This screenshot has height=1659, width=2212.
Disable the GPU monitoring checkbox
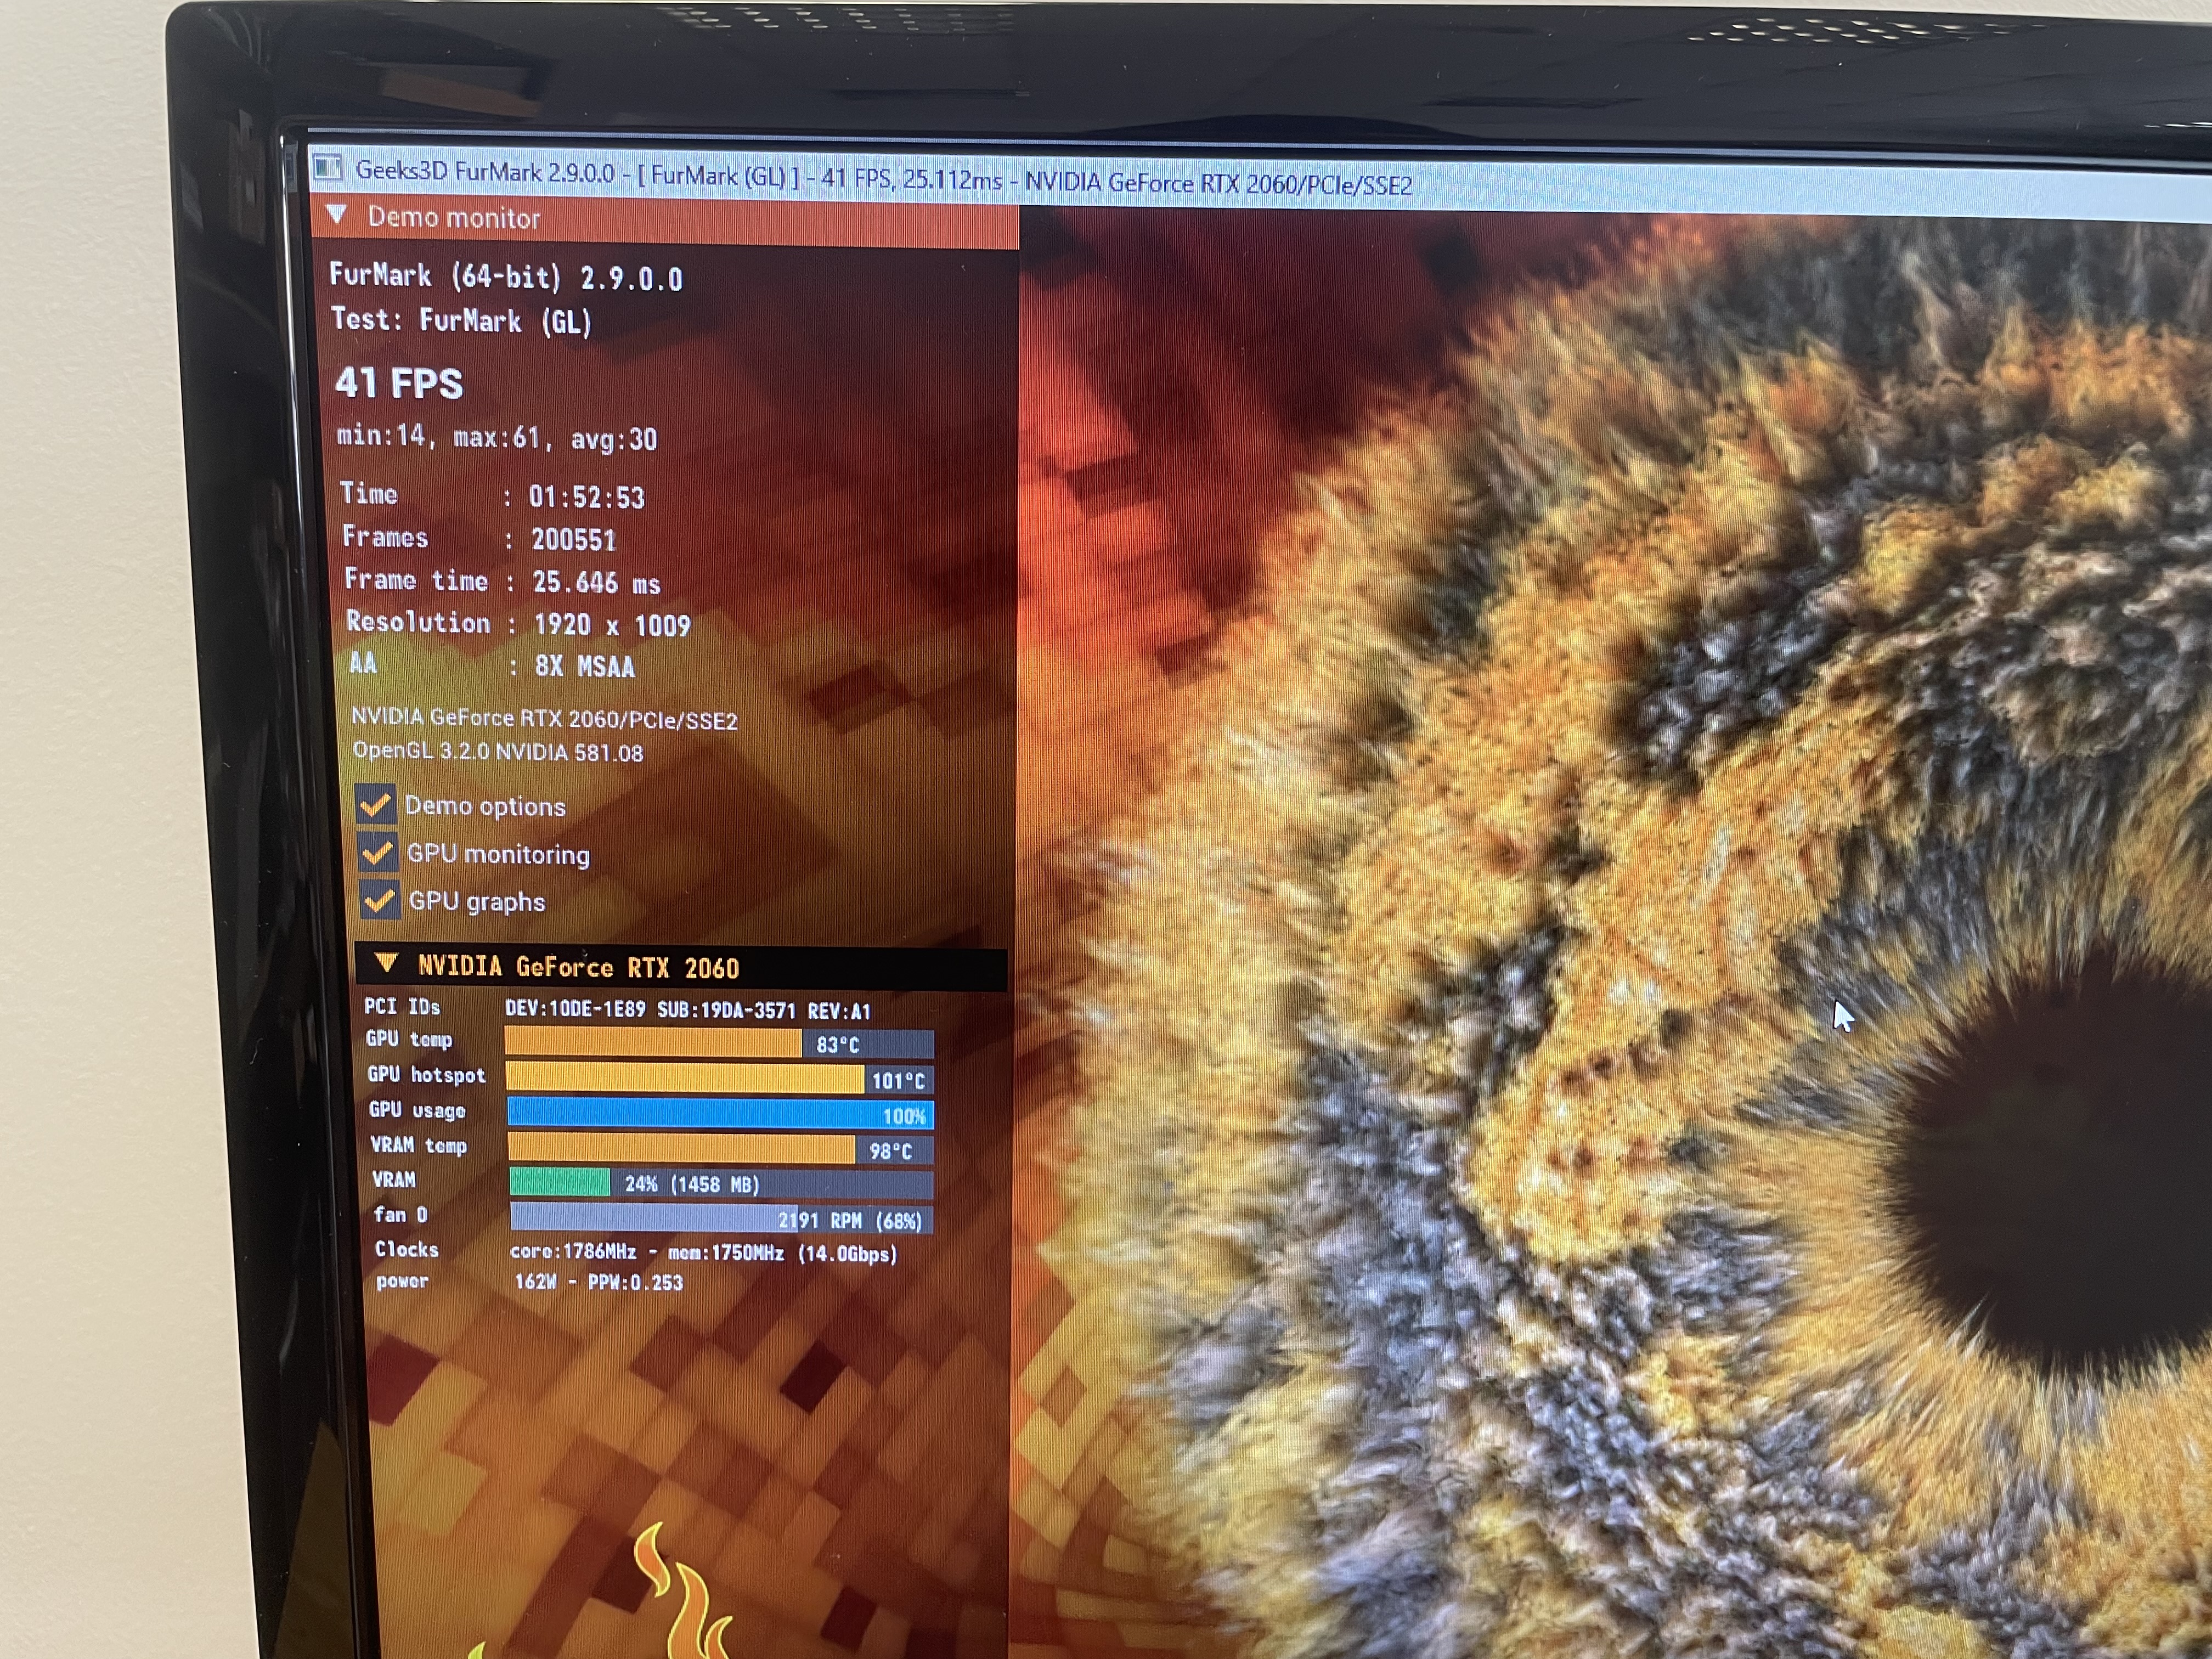(x=377, y=852)
